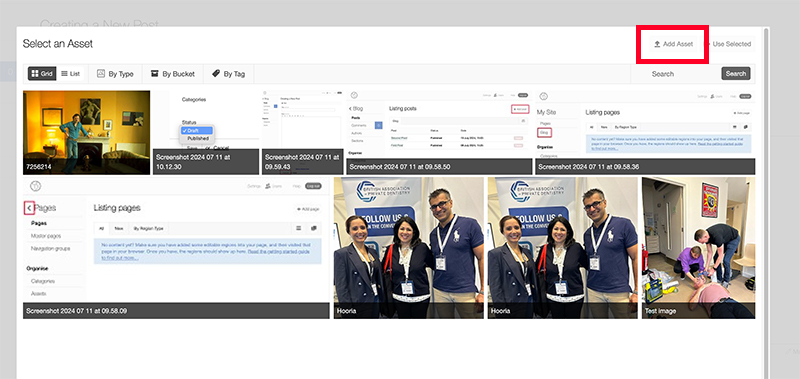Viewport: 800px width, 379px height.
Task: Select the 7256214 photo thumbnail
Action: click(87, 133)
